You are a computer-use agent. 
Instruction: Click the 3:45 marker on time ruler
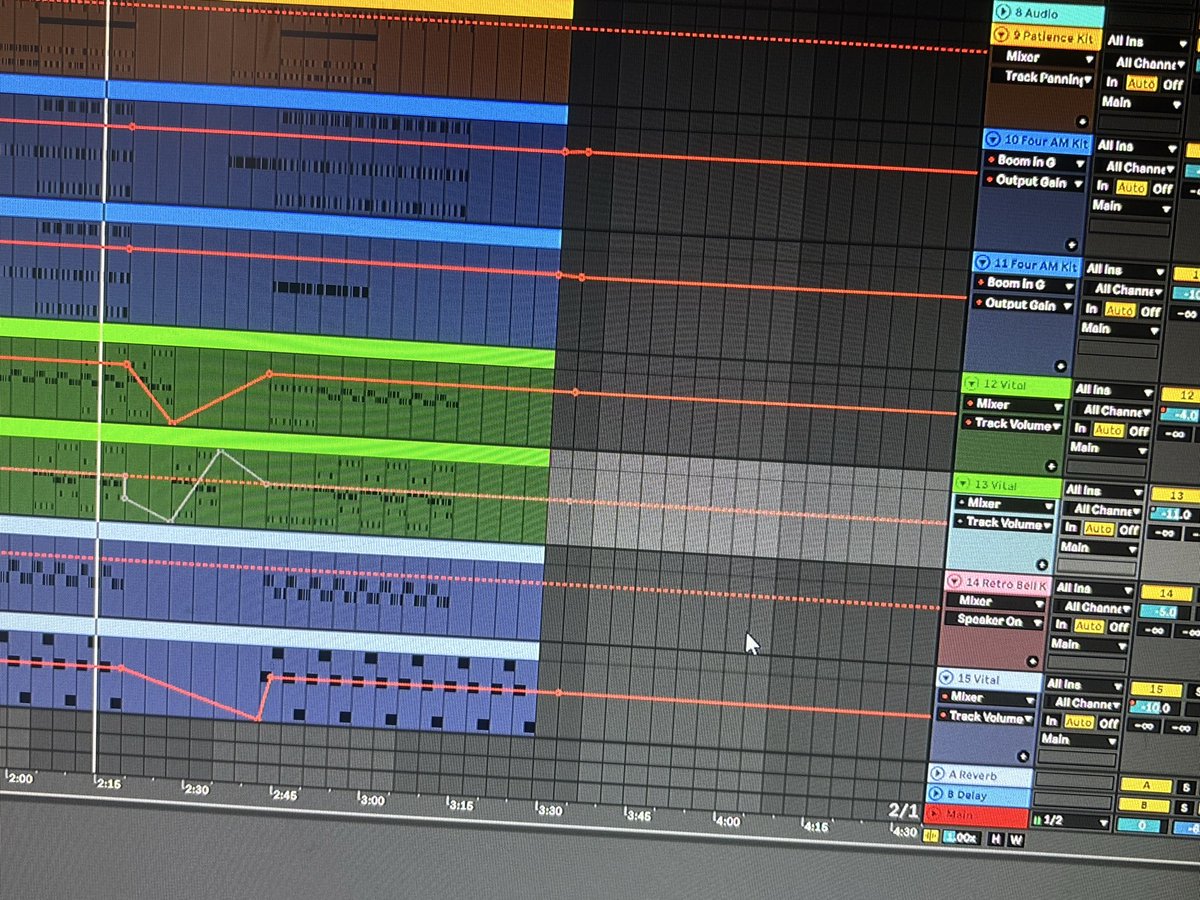[638, 815]
